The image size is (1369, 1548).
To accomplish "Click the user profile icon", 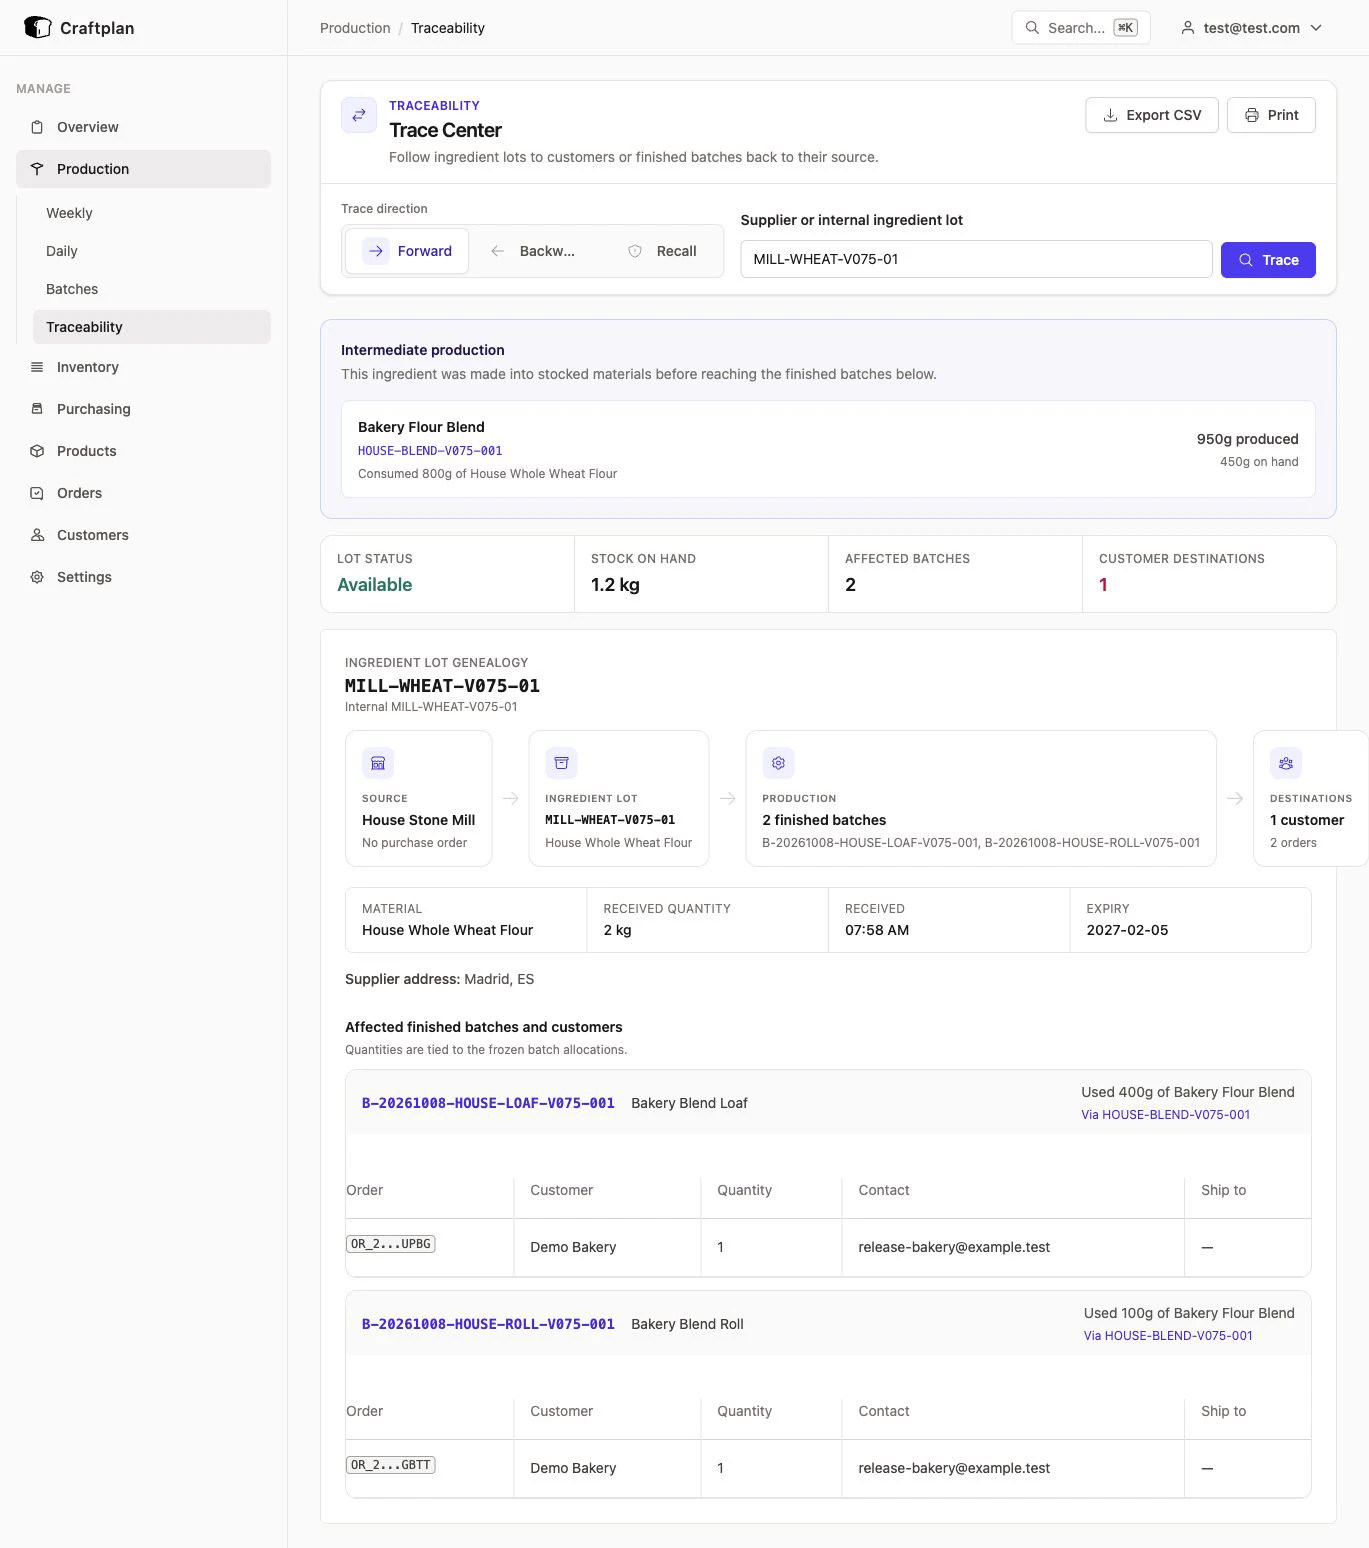I will [x=1188, y=28].
